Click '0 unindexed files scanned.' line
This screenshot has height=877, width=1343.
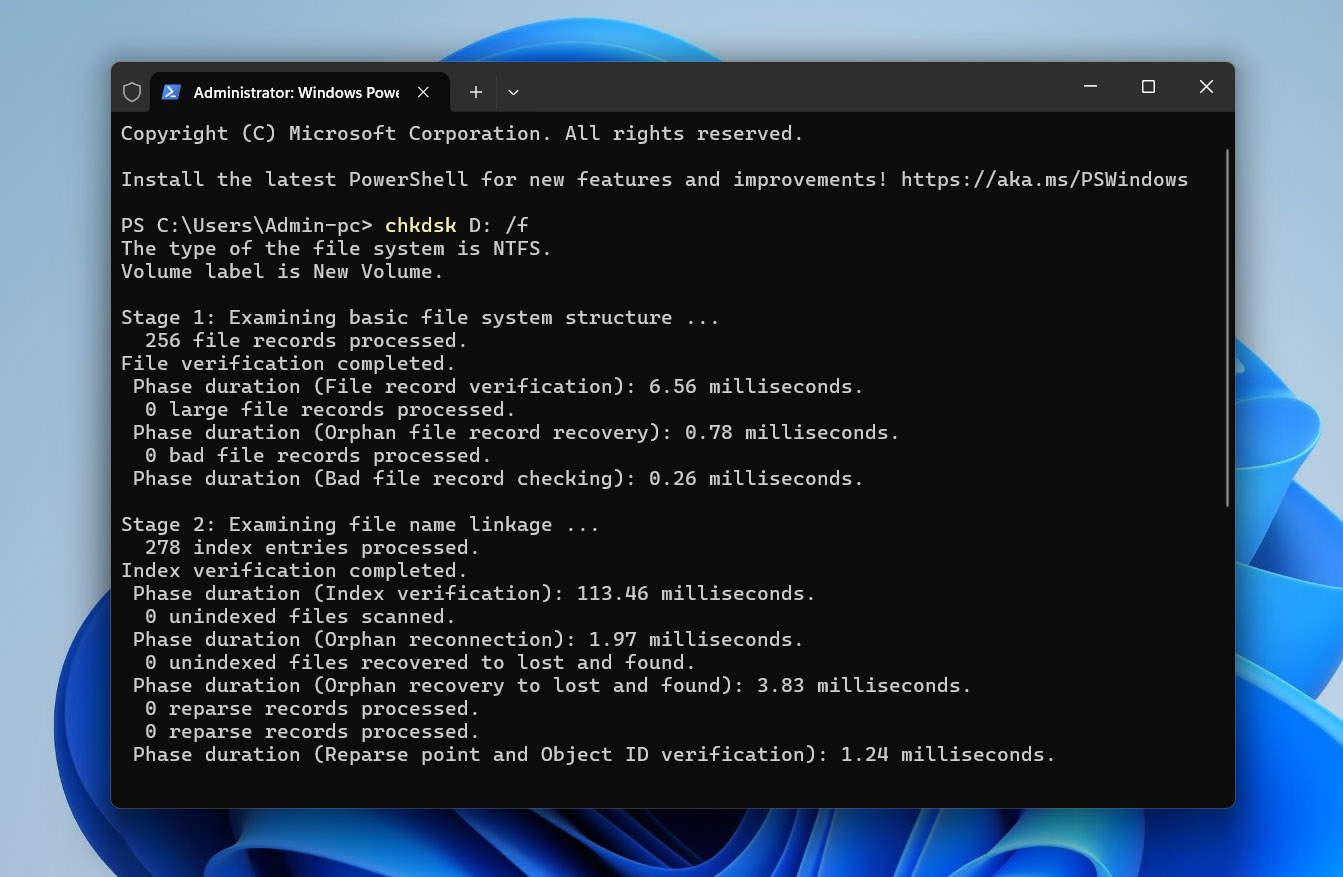pyautogui.click(x=300, y=617)
